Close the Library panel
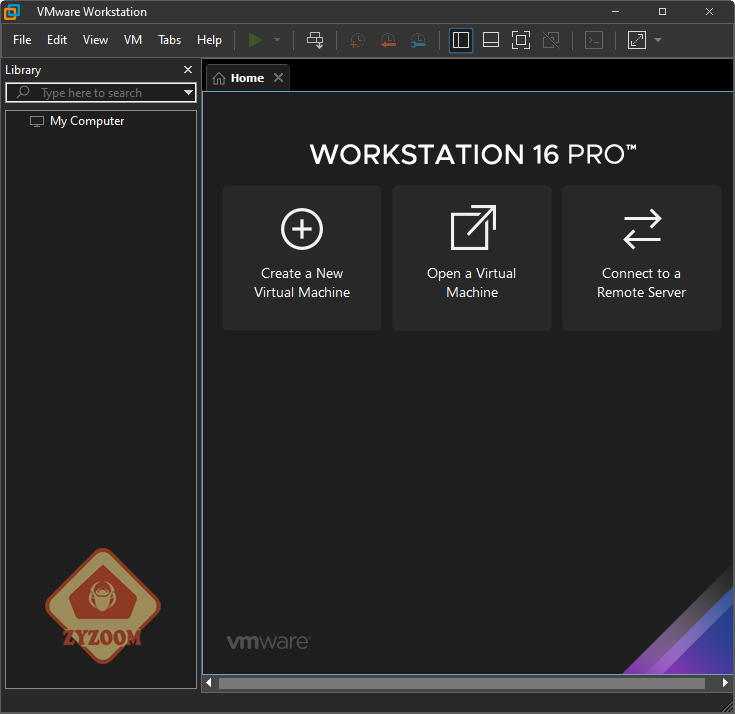The width and height of the screenshot is (735, 714). click(x=188, y=70)
